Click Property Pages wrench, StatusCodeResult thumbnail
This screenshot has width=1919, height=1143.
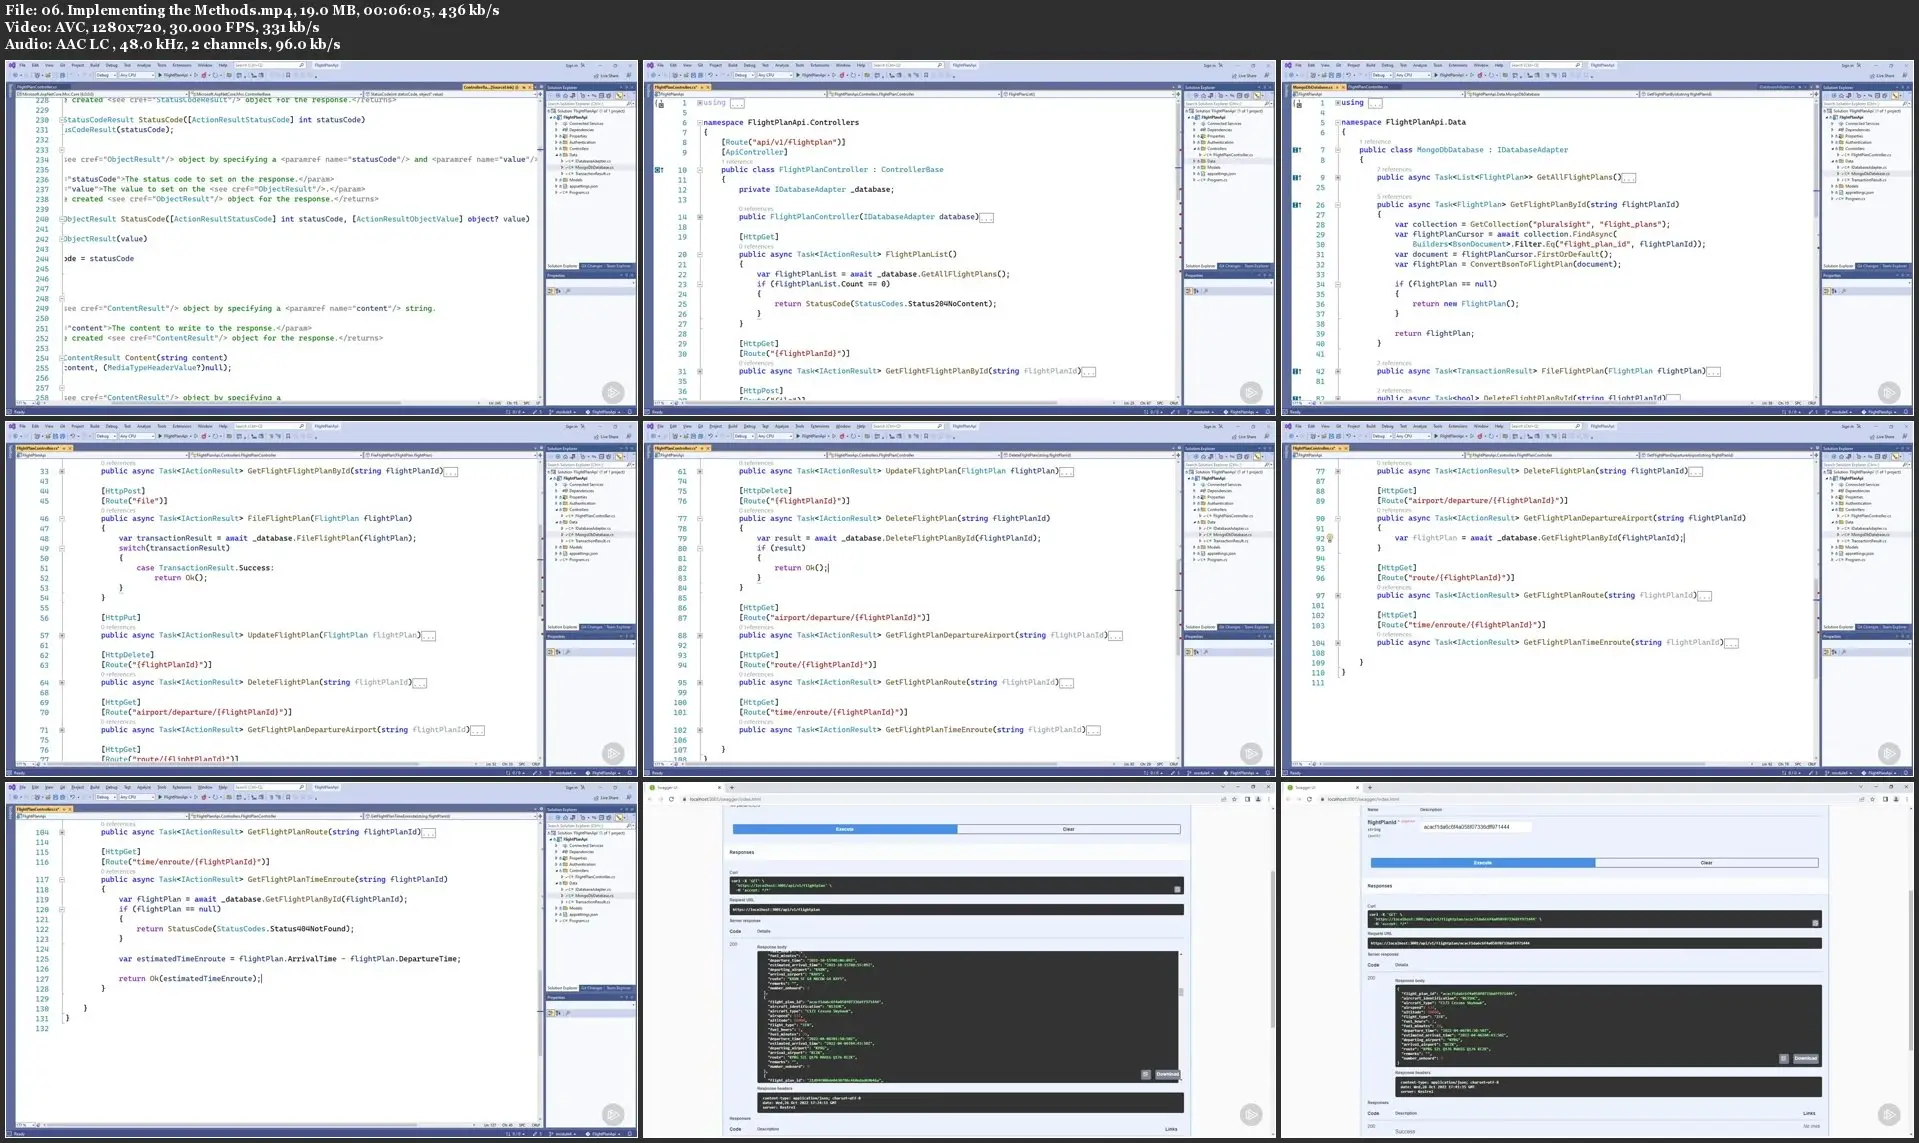568,291
